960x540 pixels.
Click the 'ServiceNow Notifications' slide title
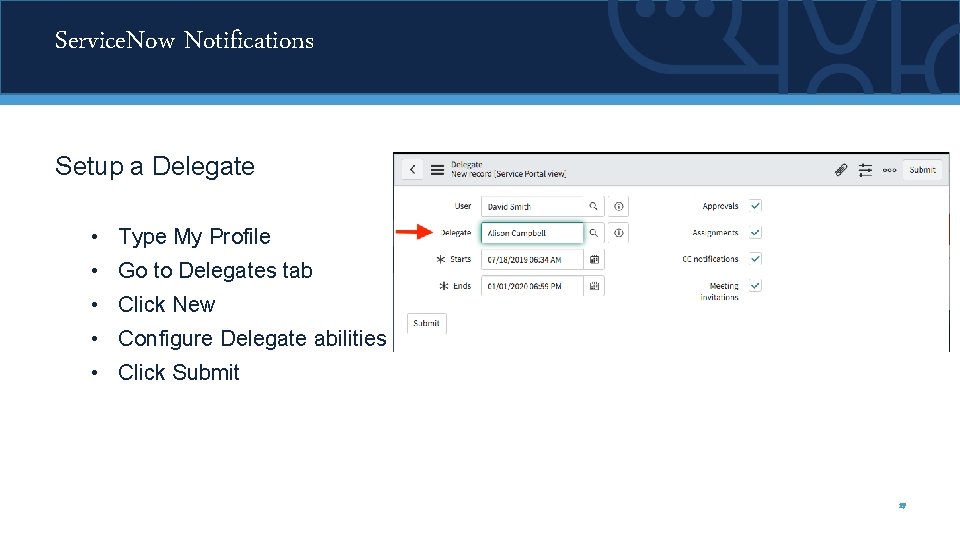[x=184, y=40]
